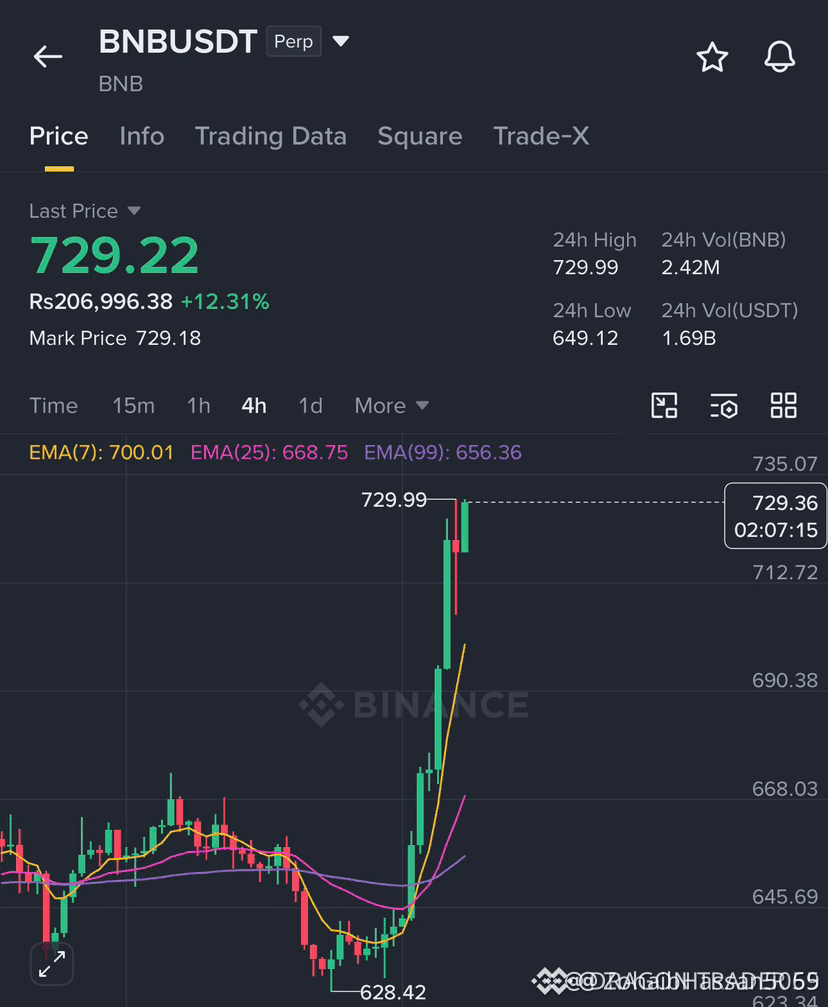The image size is (828, 1007).
Task: Tap the Rs206,996.38 converted price
Action: 101,302
